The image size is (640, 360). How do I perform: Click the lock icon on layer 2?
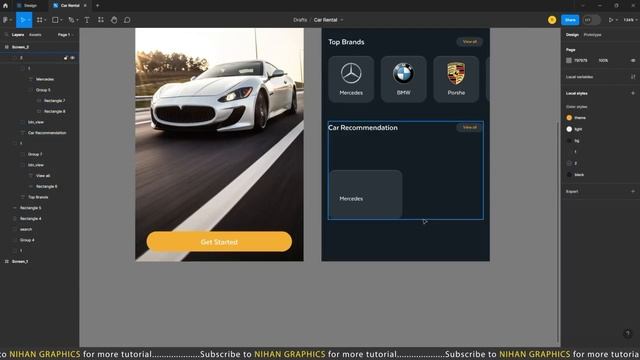click(x=66, y=58)
